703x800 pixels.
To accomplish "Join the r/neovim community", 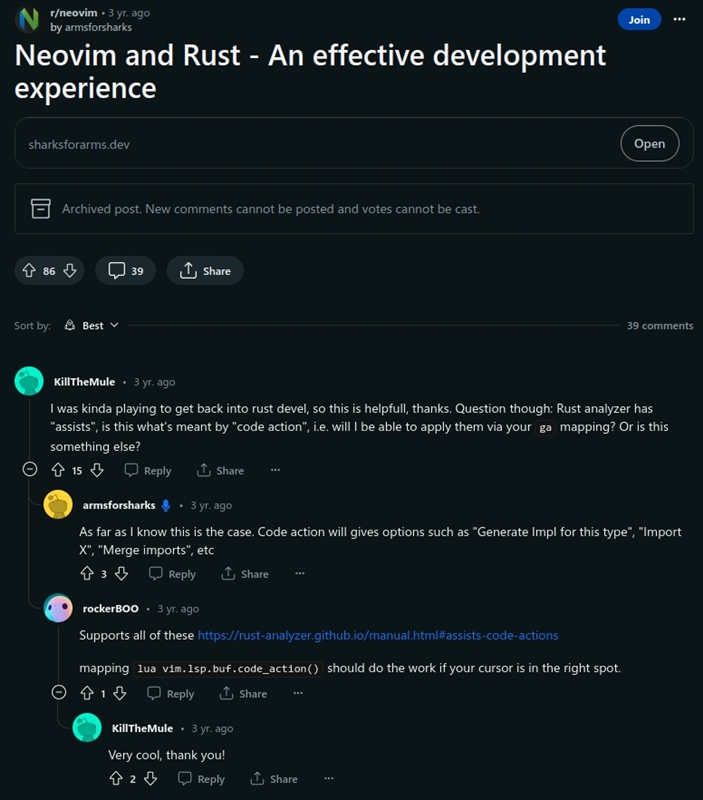I will (637, 19).
